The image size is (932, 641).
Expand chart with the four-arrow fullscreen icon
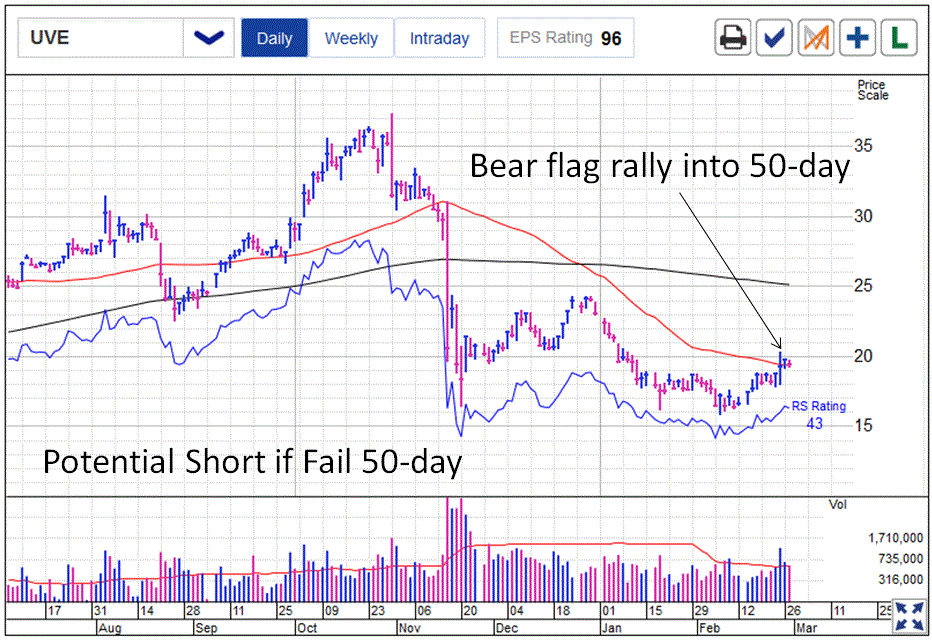click(909, 615)
